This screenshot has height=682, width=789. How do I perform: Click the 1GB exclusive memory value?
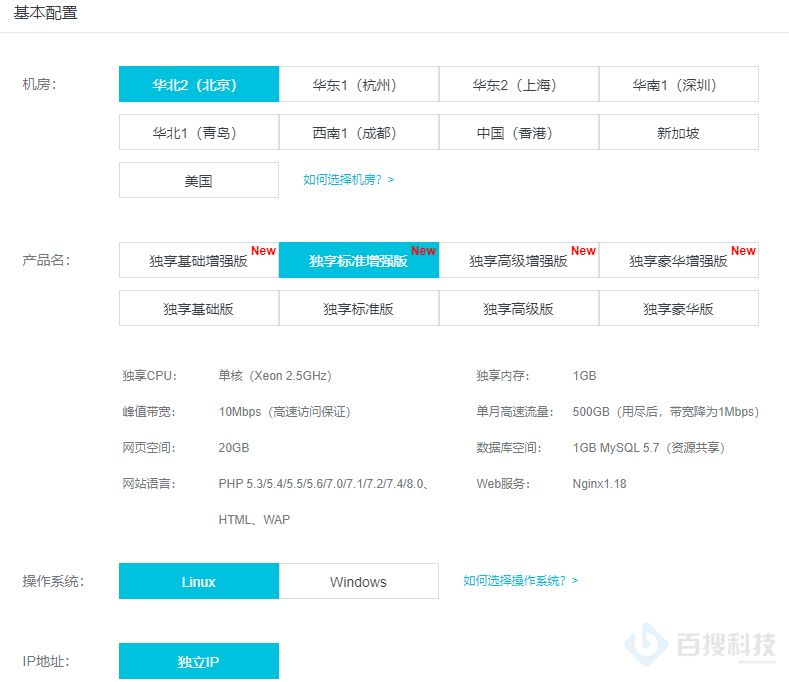[584, 376]
